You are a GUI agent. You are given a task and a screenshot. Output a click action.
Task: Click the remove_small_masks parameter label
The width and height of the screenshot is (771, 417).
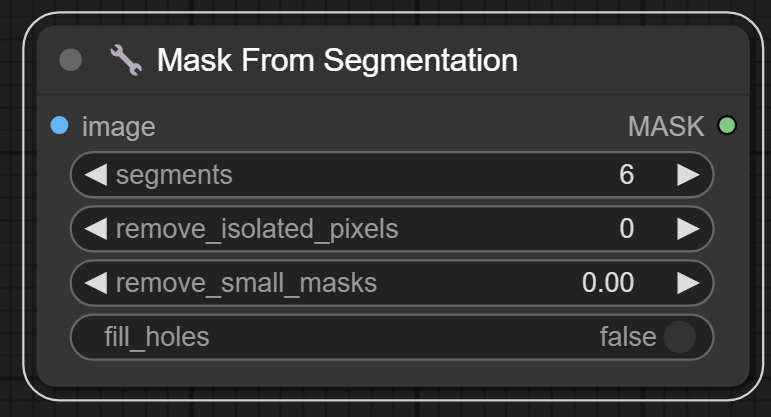pyautogui.click(x=246, y=283)
